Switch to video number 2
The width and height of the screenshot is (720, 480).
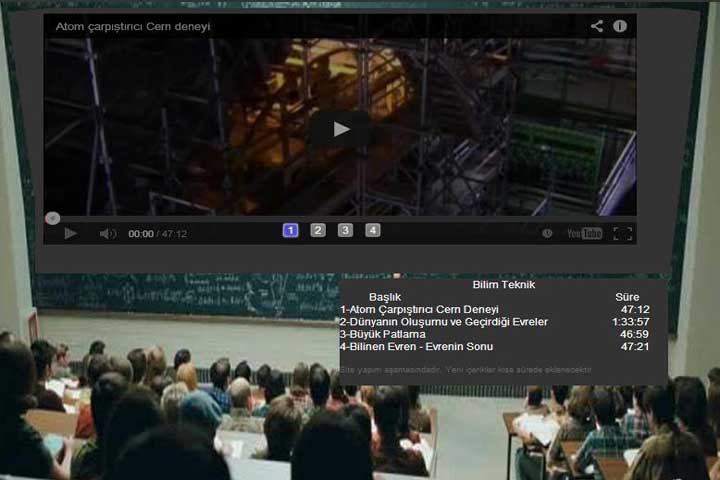tap(318, 230)
